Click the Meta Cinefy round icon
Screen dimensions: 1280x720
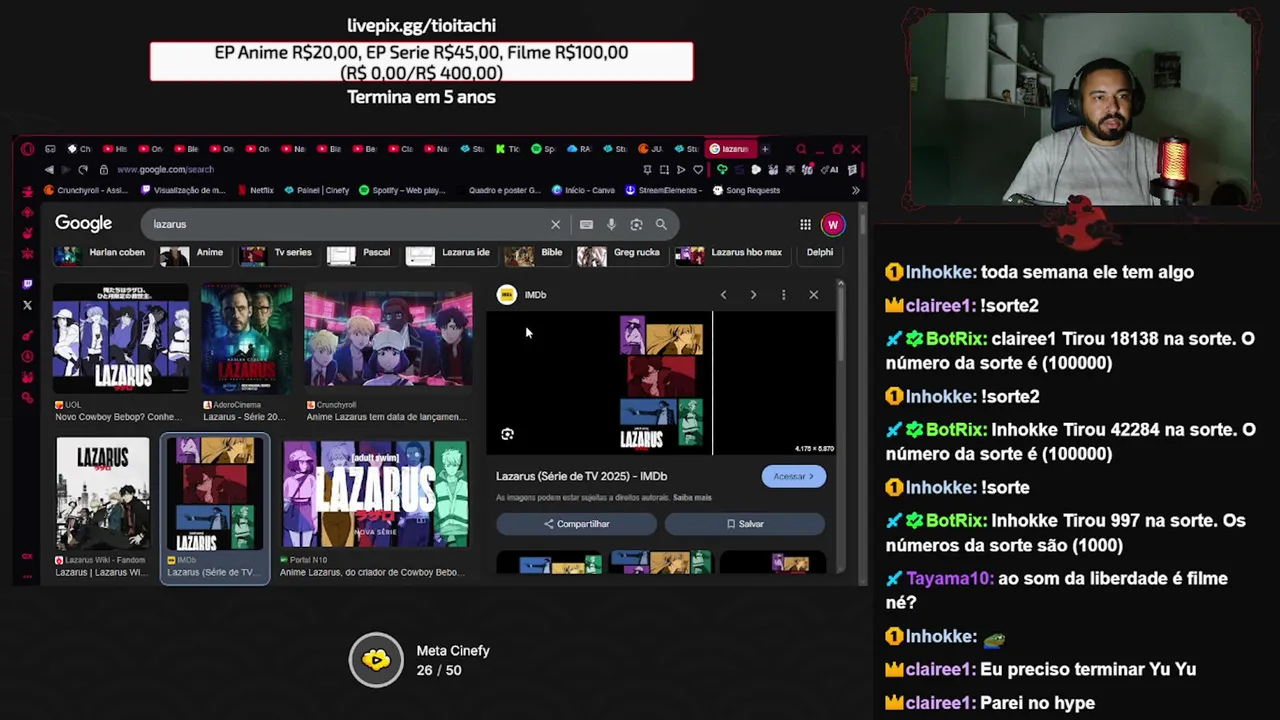tap(376, 660)
